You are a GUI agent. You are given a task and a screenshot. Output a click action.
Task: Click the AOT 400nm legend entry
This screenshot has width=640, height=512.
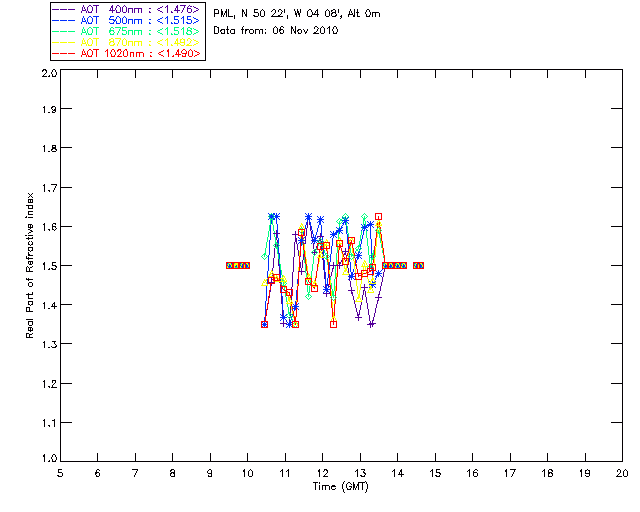coord(126,9)
